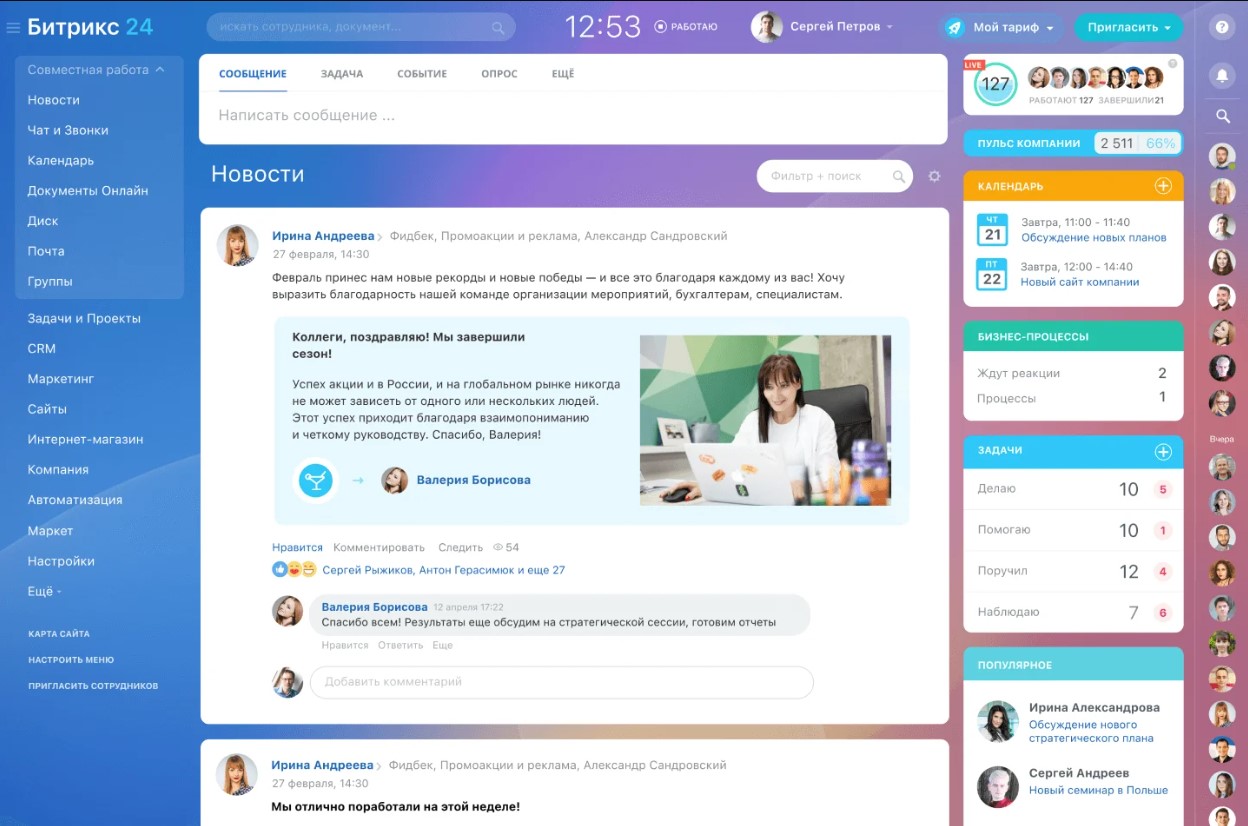
Task: Open the help question mark icon
Action: (x=1221, y=28)
